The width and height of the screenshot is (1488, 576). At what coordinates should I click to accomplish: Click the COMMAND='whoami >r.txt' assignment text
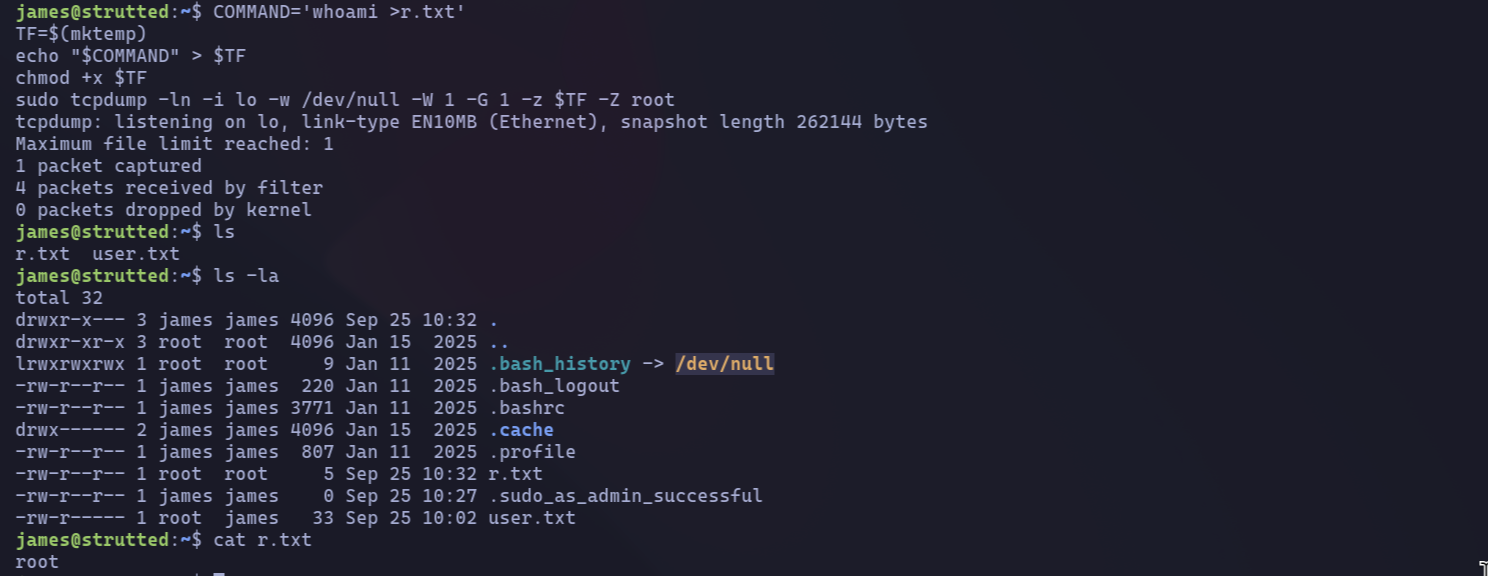pyautogui.click(x=338, y=12)
